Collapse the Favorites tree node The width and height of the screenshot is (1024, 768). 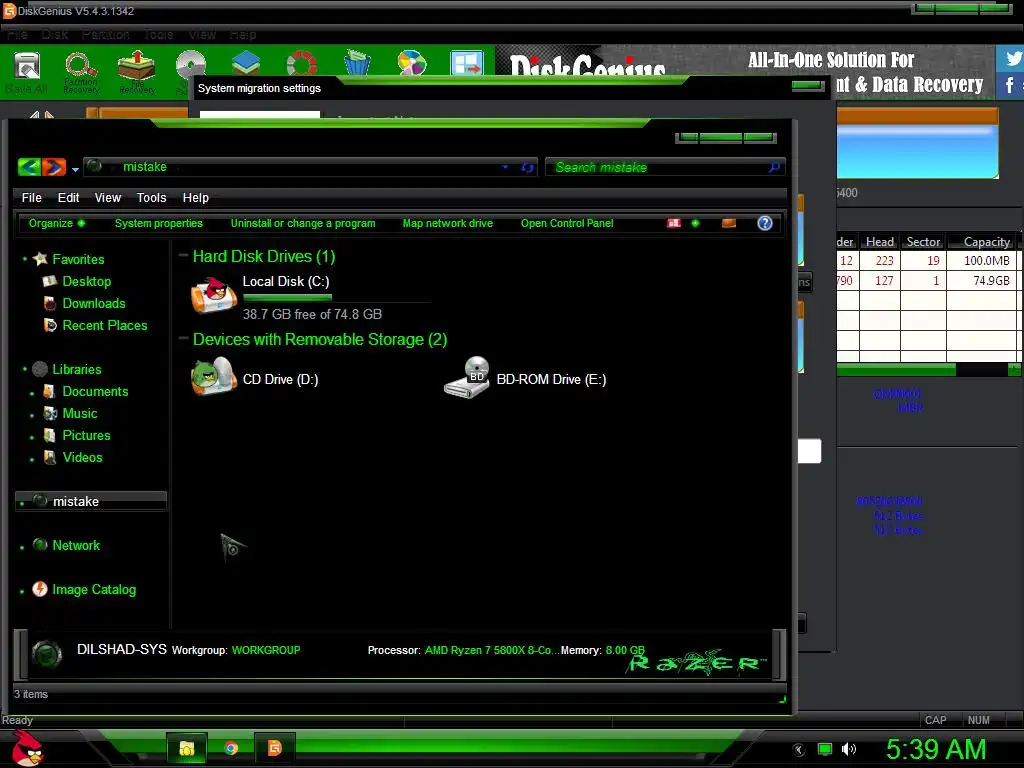25,259
